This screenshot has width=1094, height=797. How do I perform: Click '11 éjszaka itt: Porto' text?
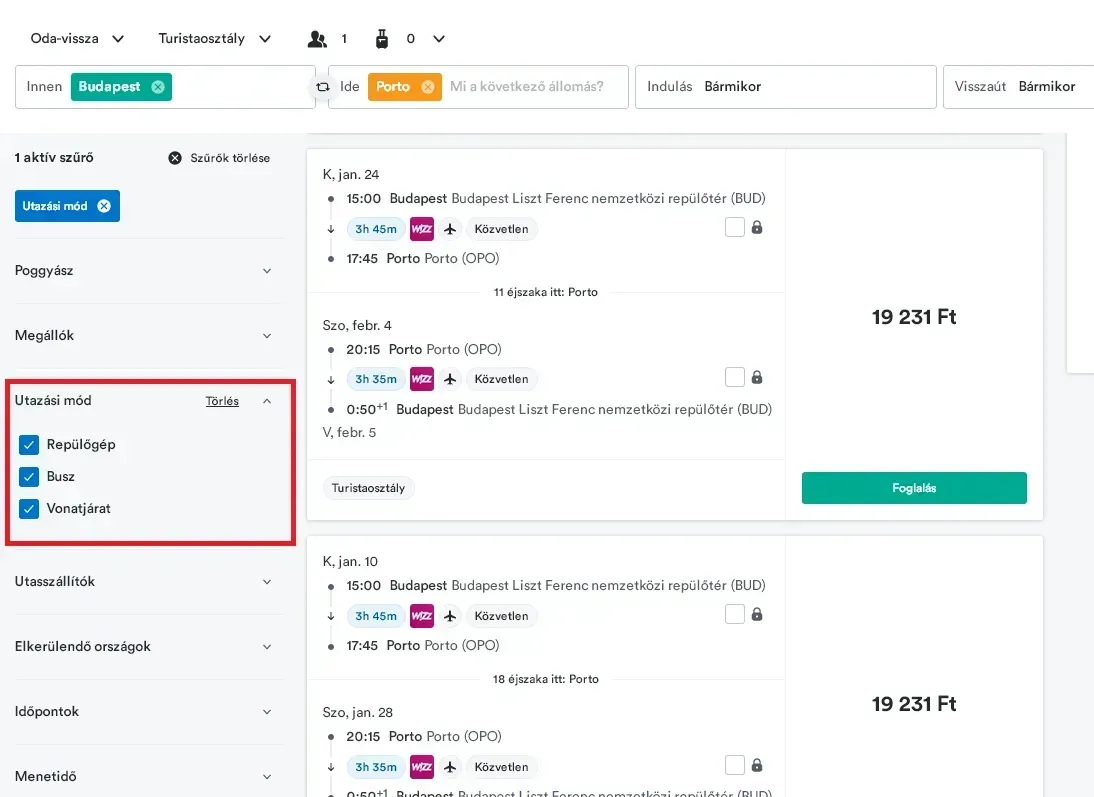pos(546,292)
